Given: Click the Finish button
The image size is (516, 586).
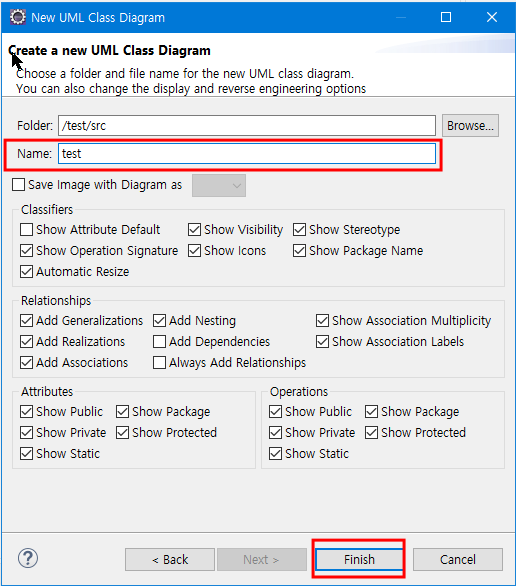Looking at the screenshot, I should (359, 560).
